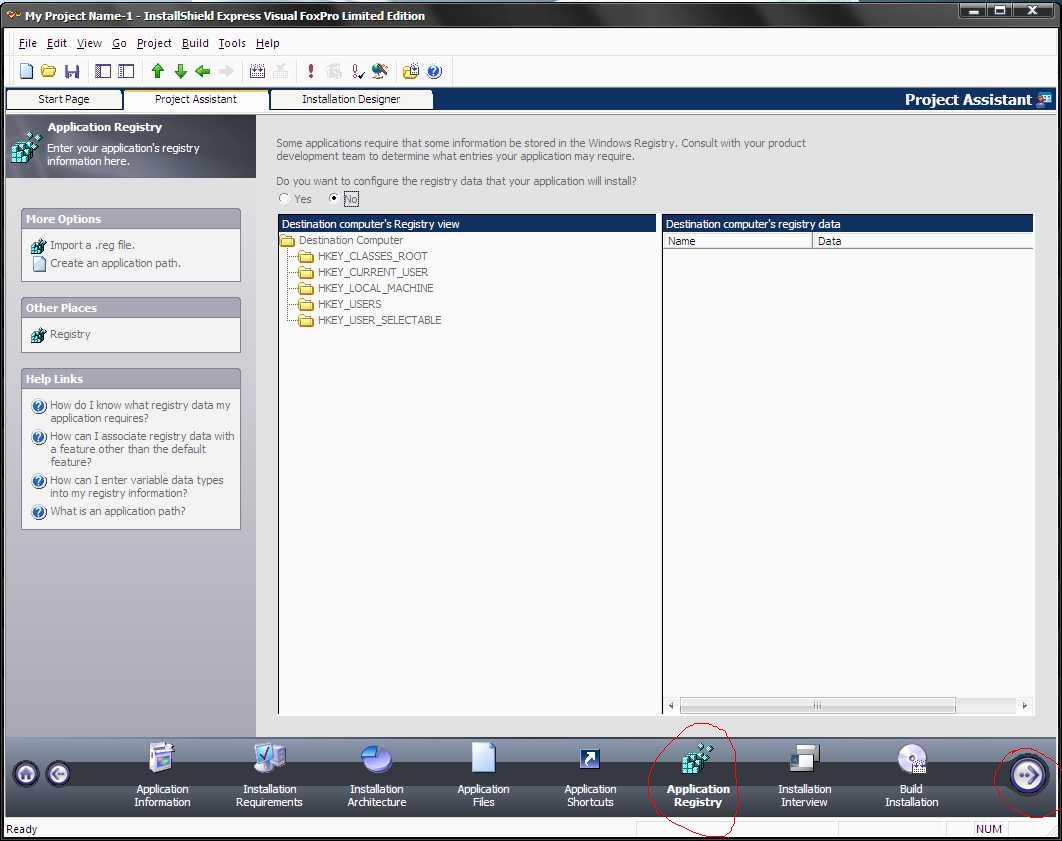This screenshot has height=841, width=1062.
Task: Click the next arrow button at bottom right
Action: 1027,775
